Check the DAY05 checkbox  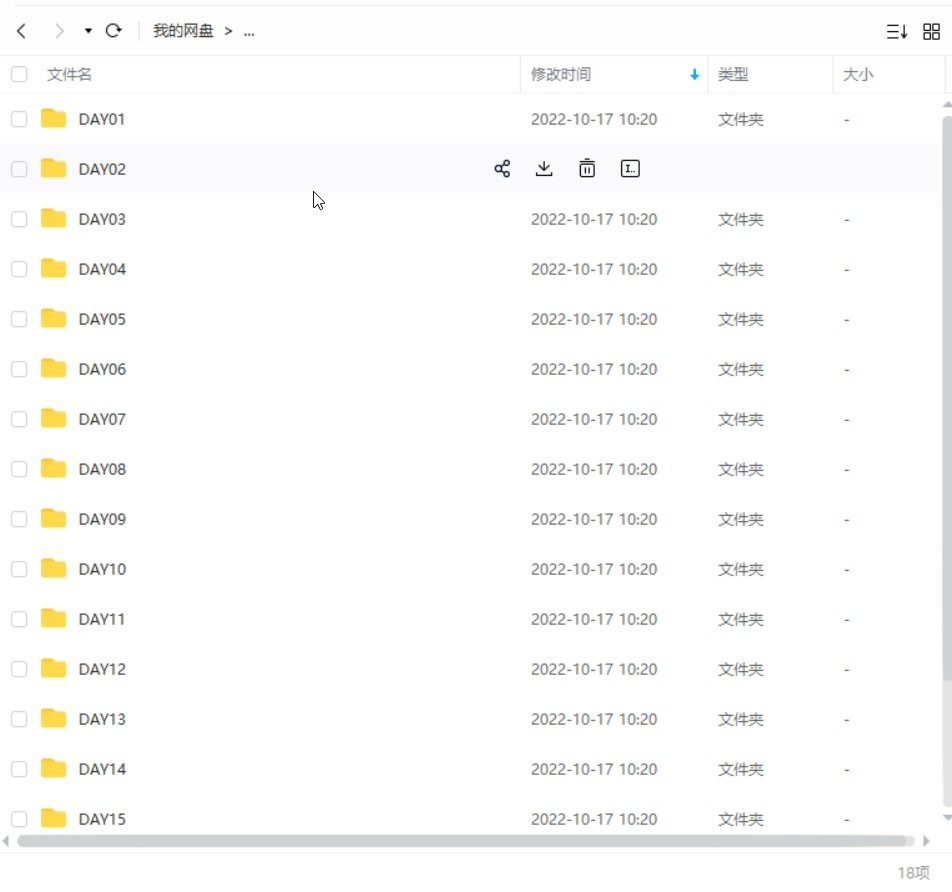pyautogui.click(x=19, y=319)
